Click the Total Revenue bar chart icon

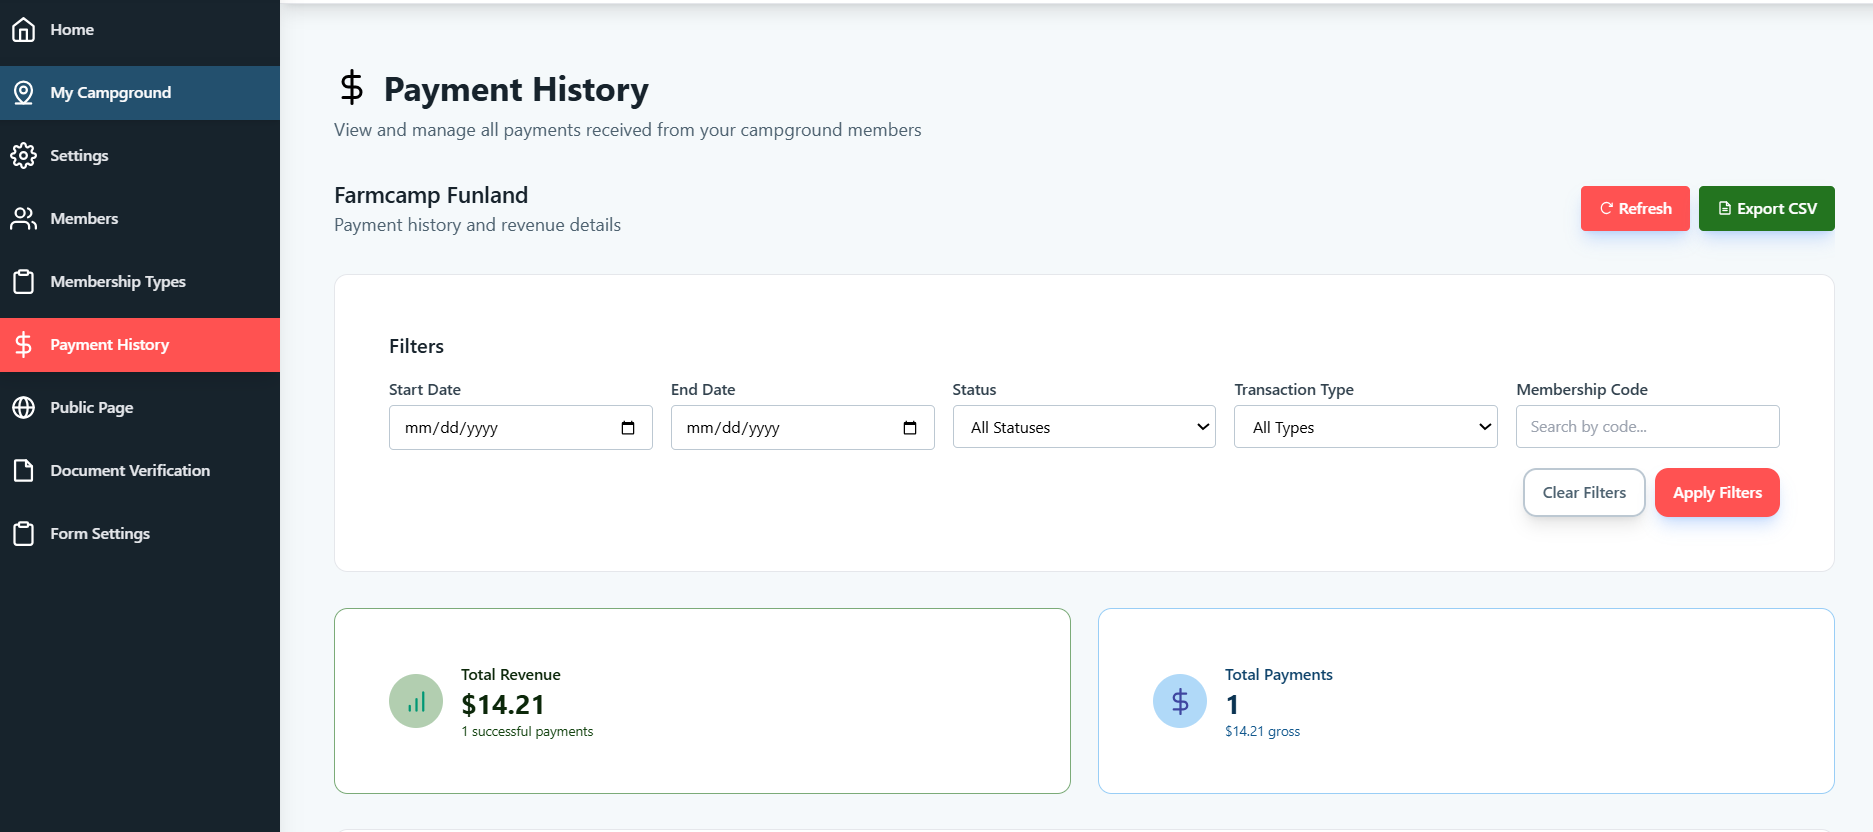pyautogui.click(x=416, y=701)
